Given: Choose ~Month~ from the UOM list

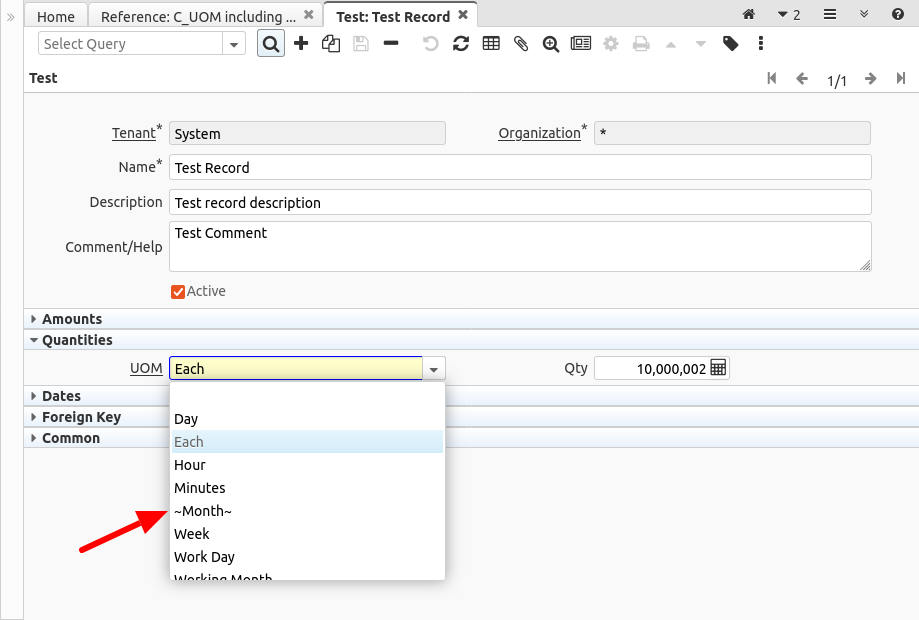Looking at the screenshot, I should point(203,511).
